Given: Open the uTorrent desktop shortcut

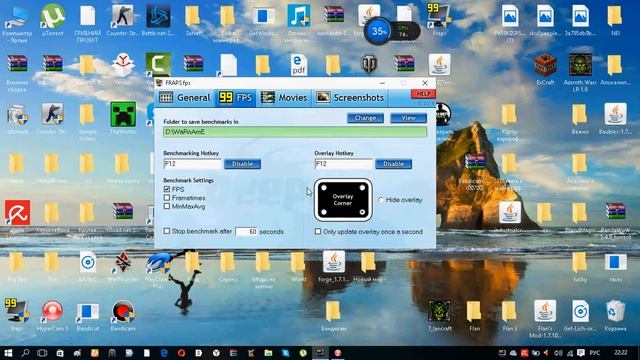Looking at the screenshot, I should [52, 20].
